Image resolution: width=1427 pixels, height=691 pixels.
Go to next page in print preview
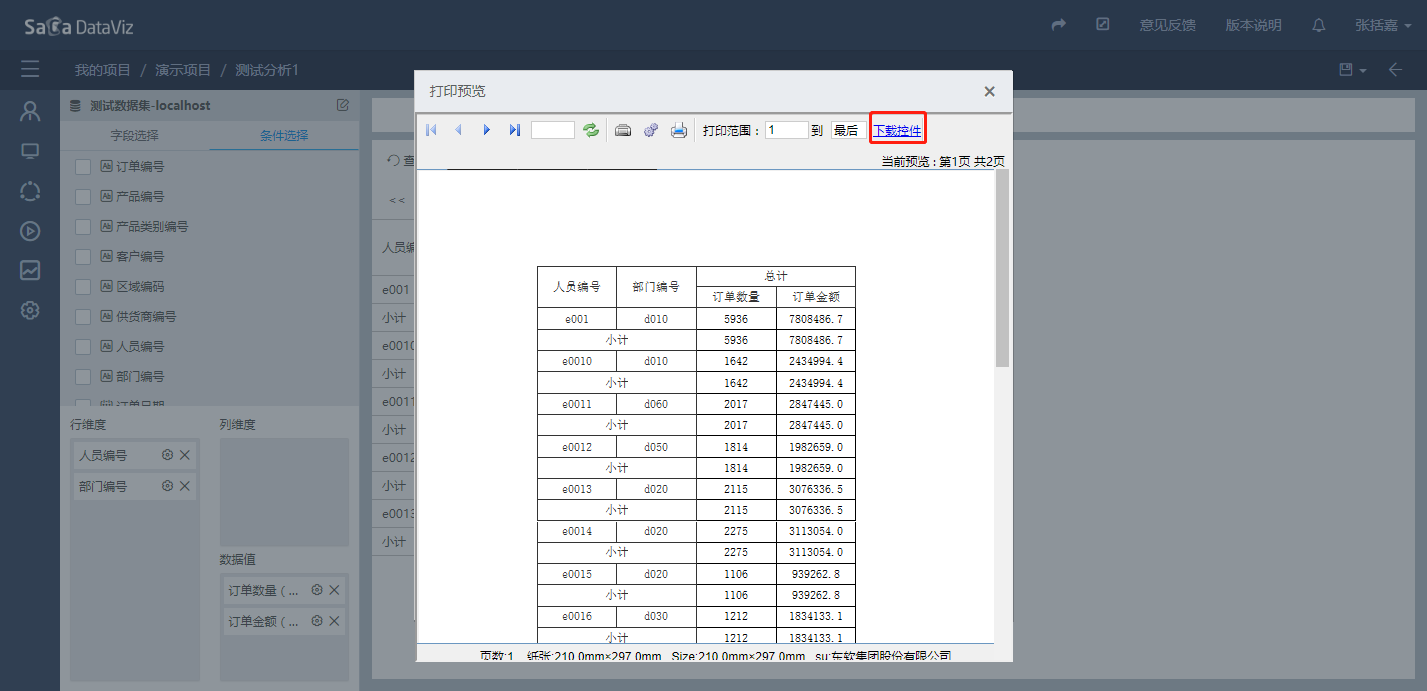point(487,130)
